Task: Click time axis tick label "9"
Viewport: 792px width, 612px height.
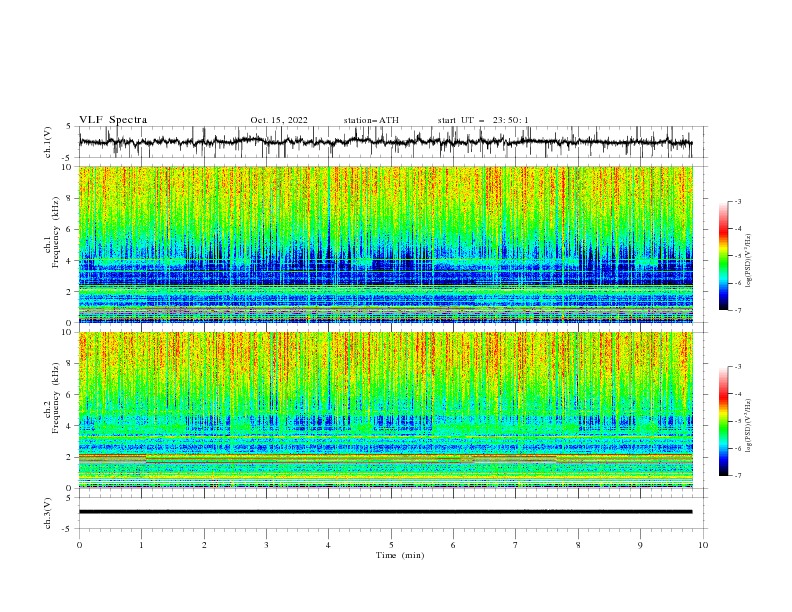Action: coord(640,545)
